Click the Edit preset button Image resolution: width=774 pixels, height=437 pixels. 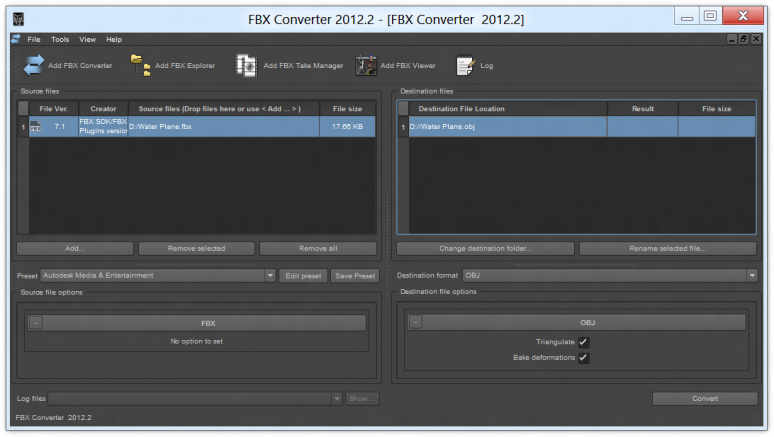(x=303, y=276)
